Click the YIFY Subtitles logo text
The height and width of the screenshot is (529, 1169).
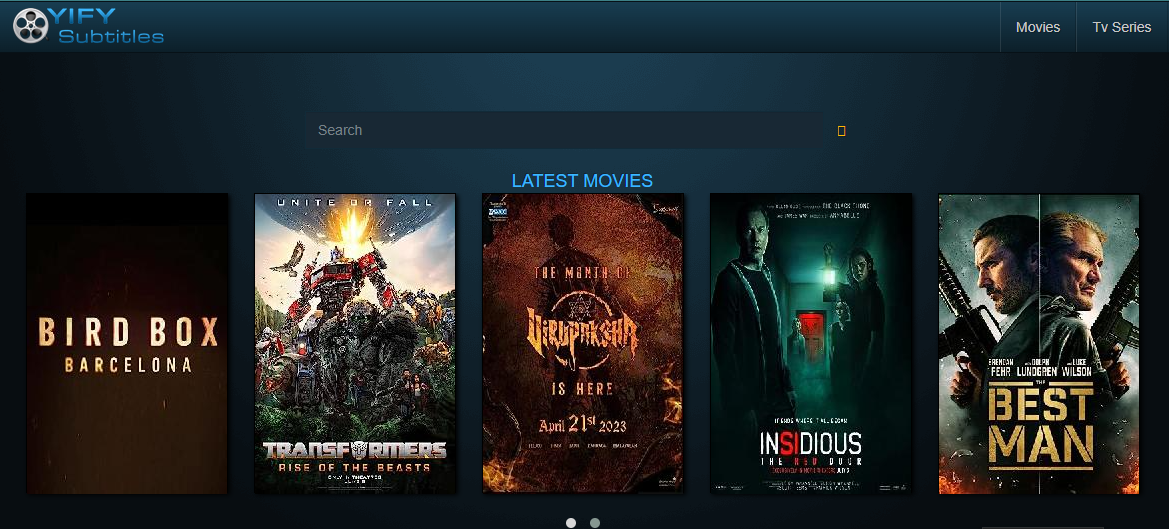click(110, 27)
